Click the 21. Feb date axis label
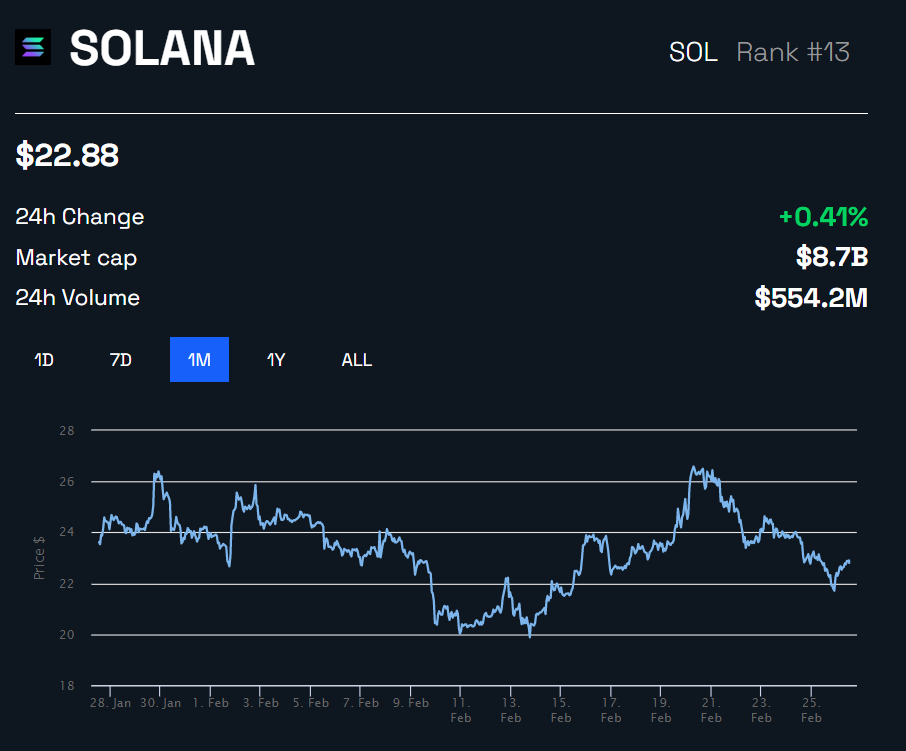The image size is (906, 751). pyautogui.click(x=711, y=710)
